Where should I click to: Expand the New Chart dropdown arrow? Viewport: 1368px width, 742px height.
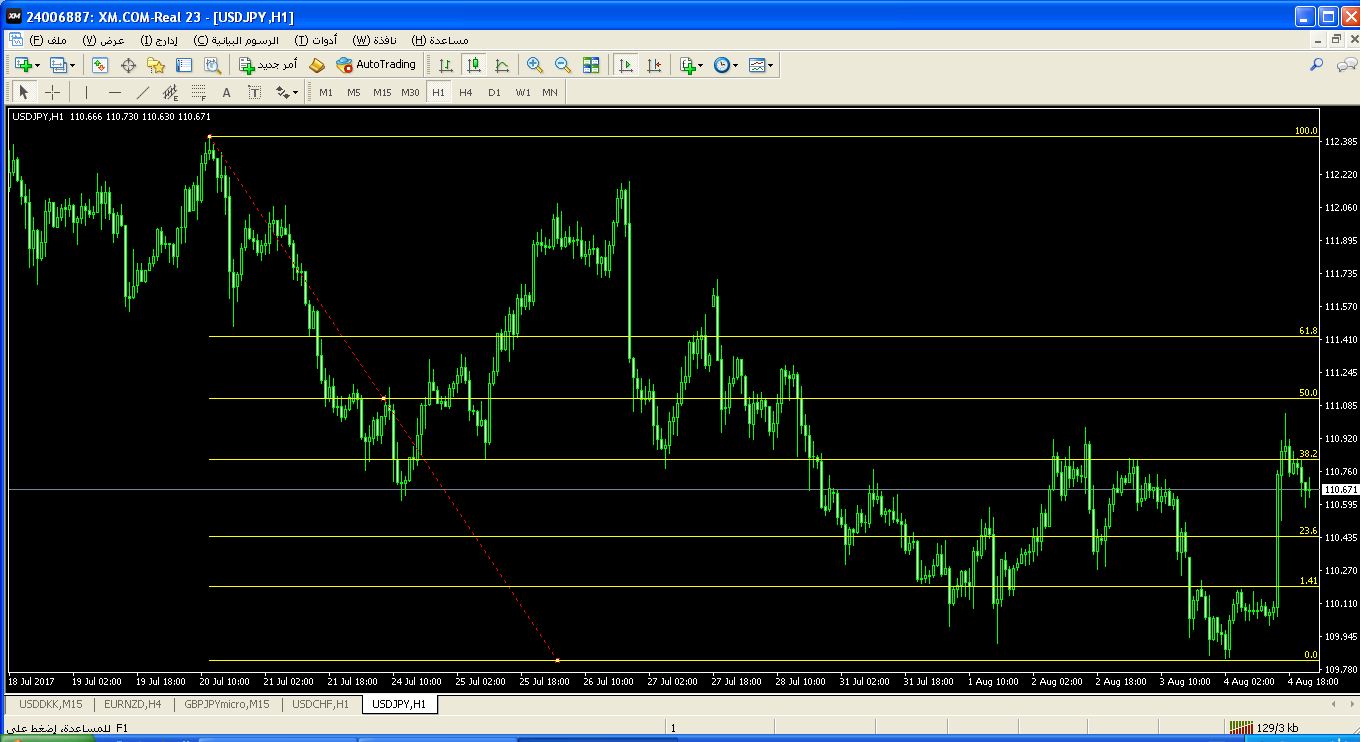point(38,65)
